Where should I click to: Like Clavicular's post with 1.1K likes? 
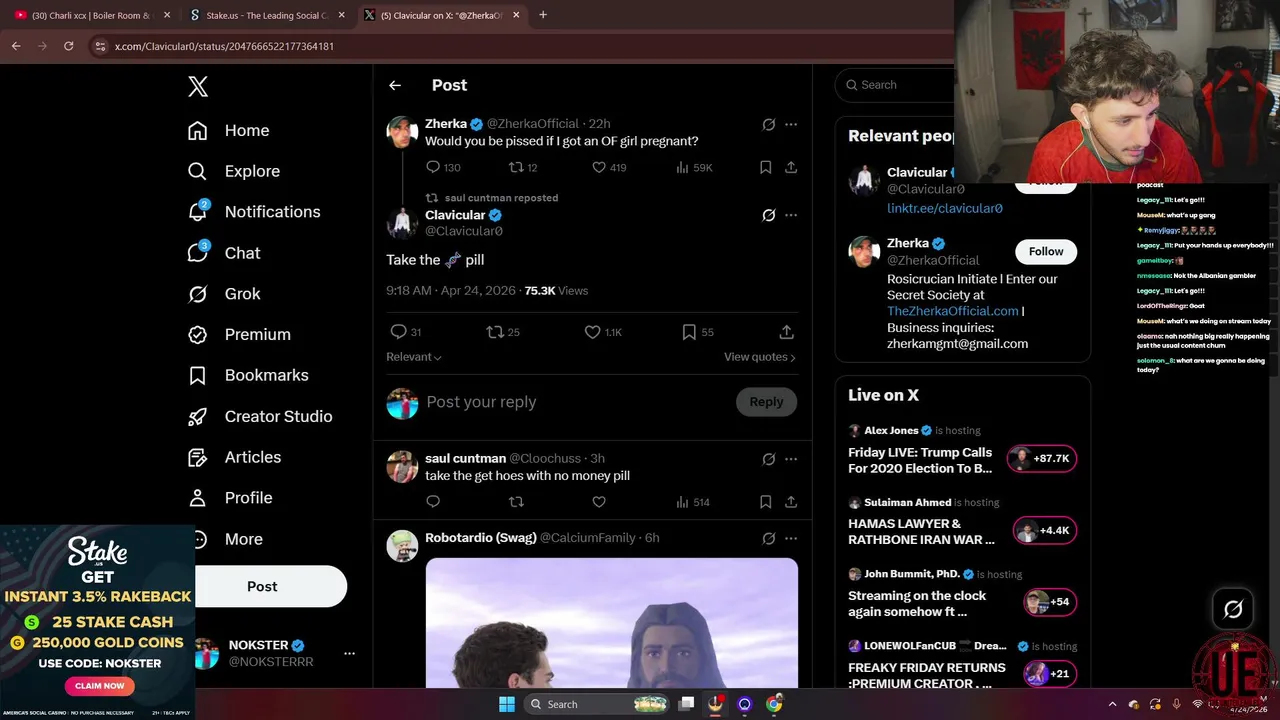click(x=603, y=332)
